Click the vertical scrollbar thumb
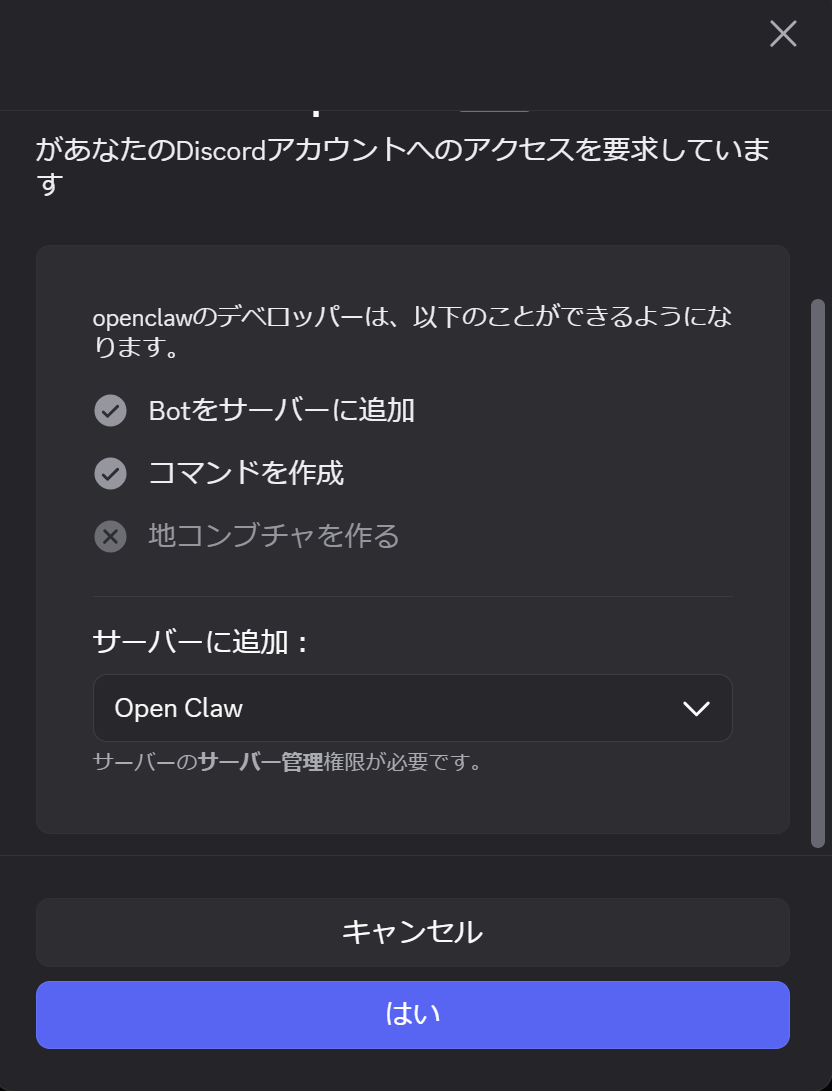 click(x=817, y=570)
